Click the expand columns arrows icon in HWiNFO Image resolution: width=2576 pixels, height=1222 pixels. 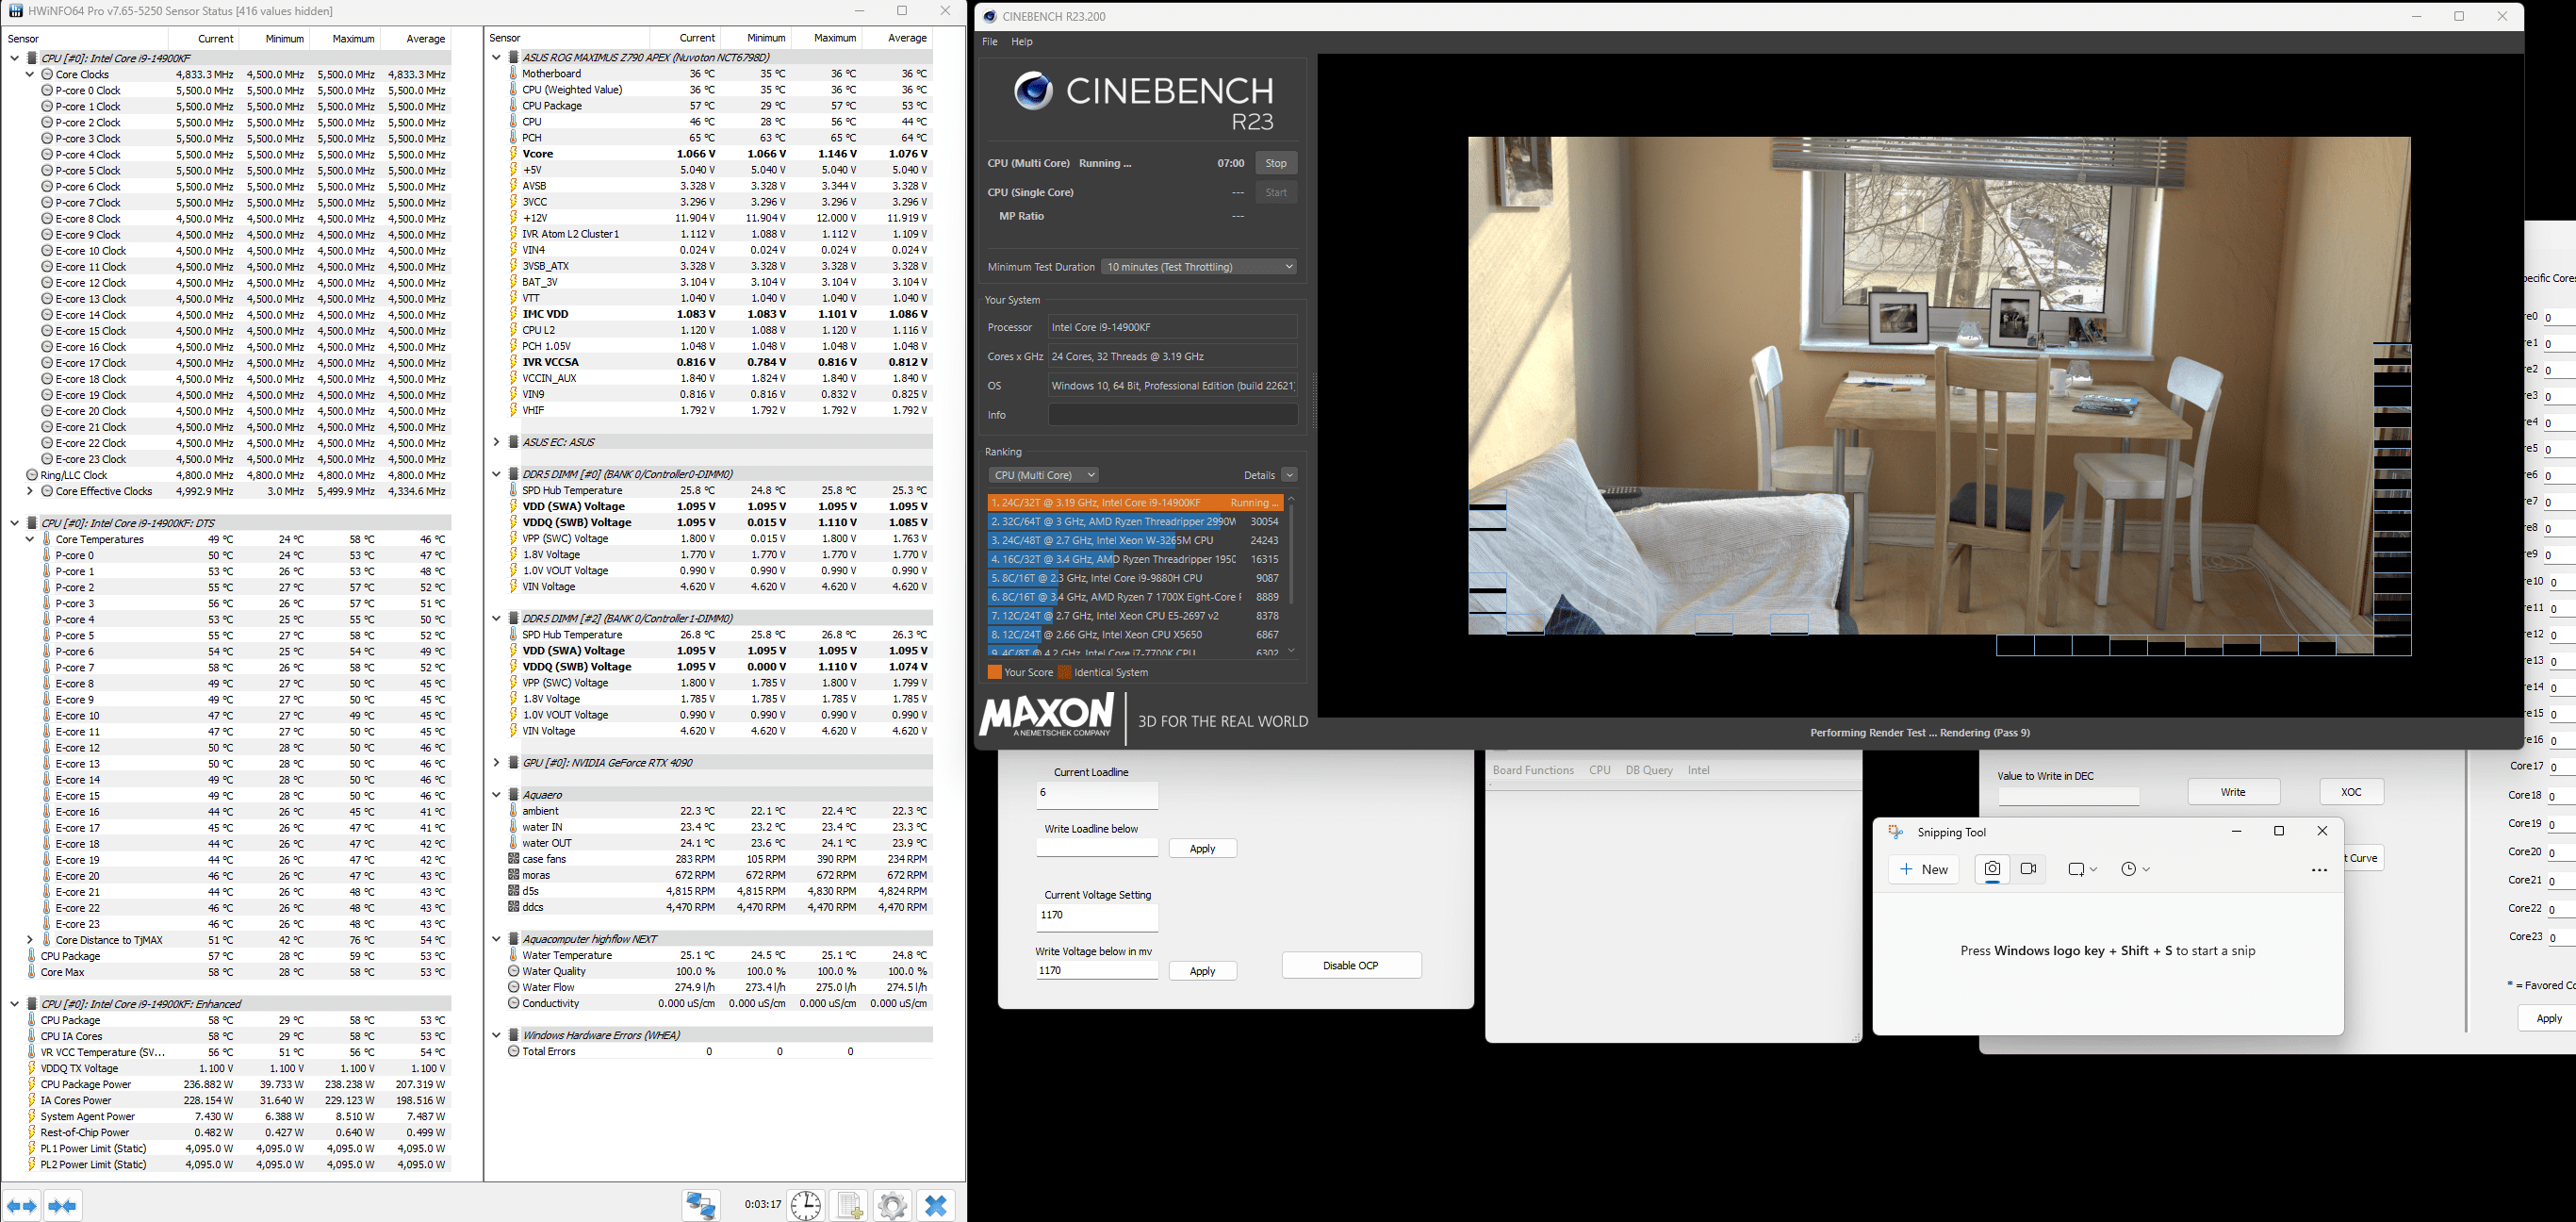22,1206
